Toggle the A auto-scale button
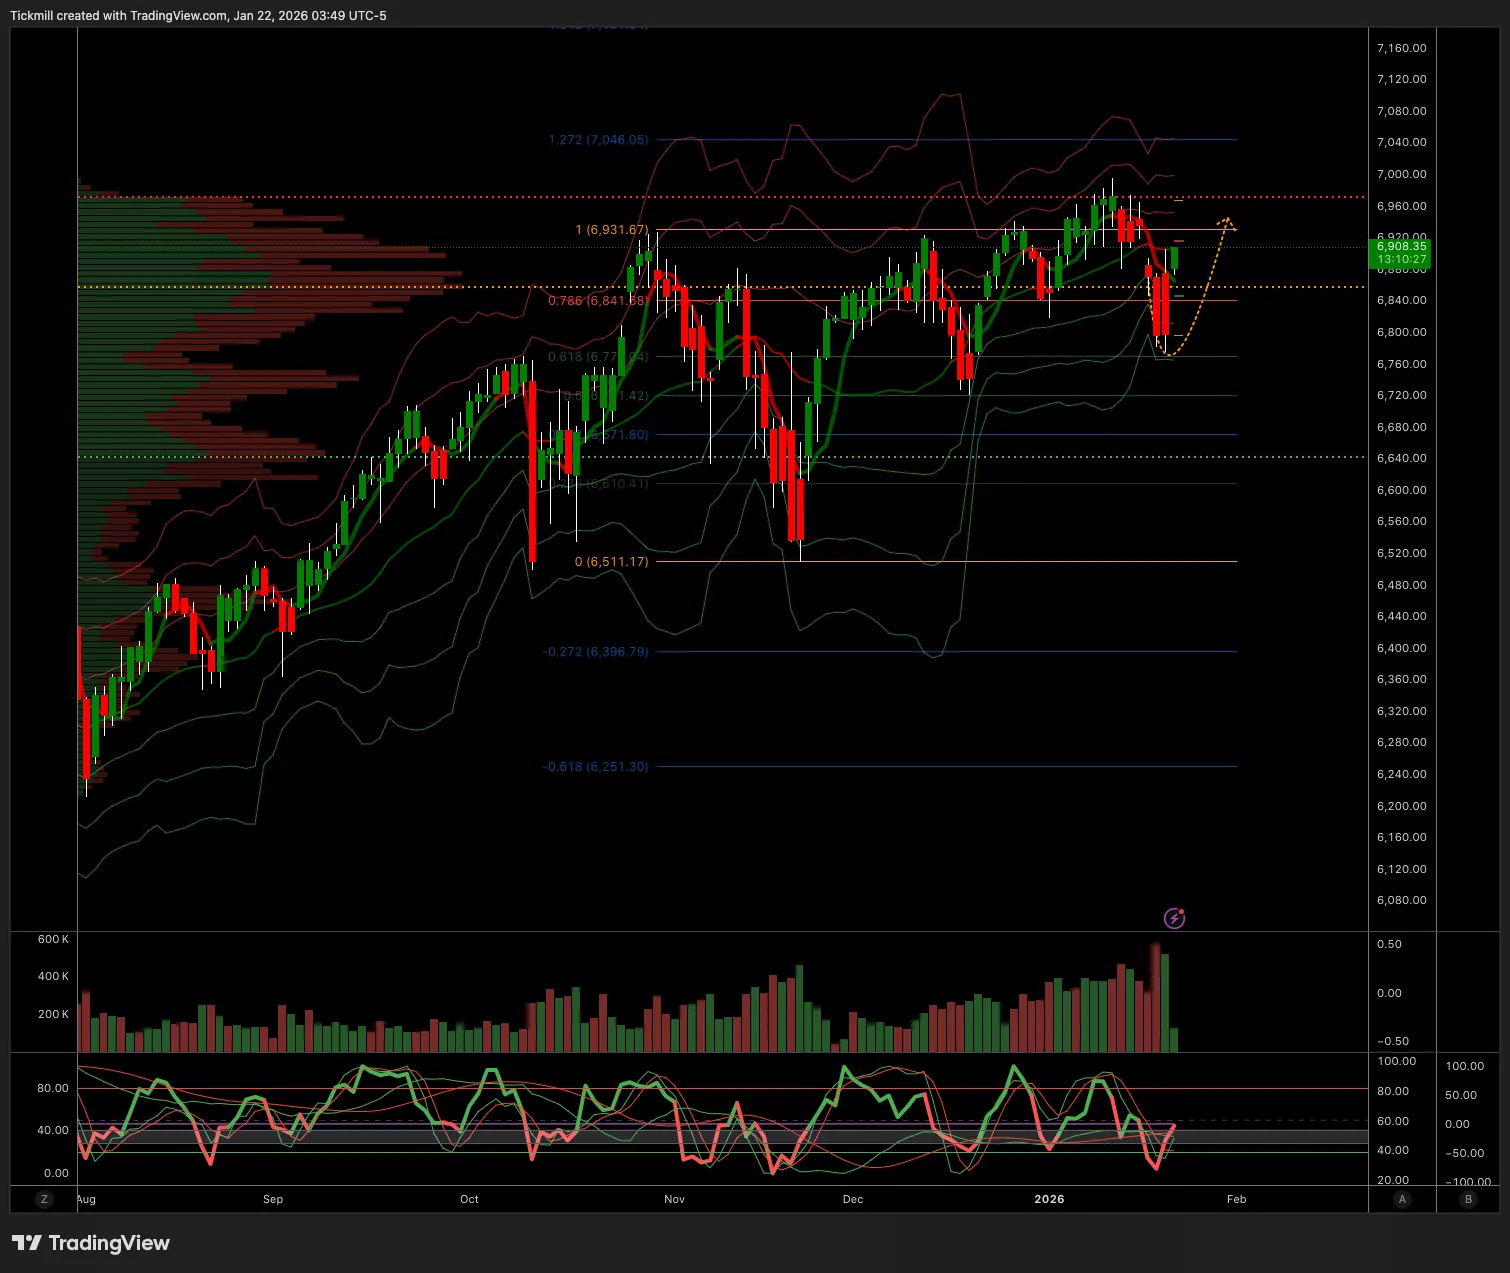Image resolution: width=1510 pixels, height=1273 pixels. tap(1402, 1199)
